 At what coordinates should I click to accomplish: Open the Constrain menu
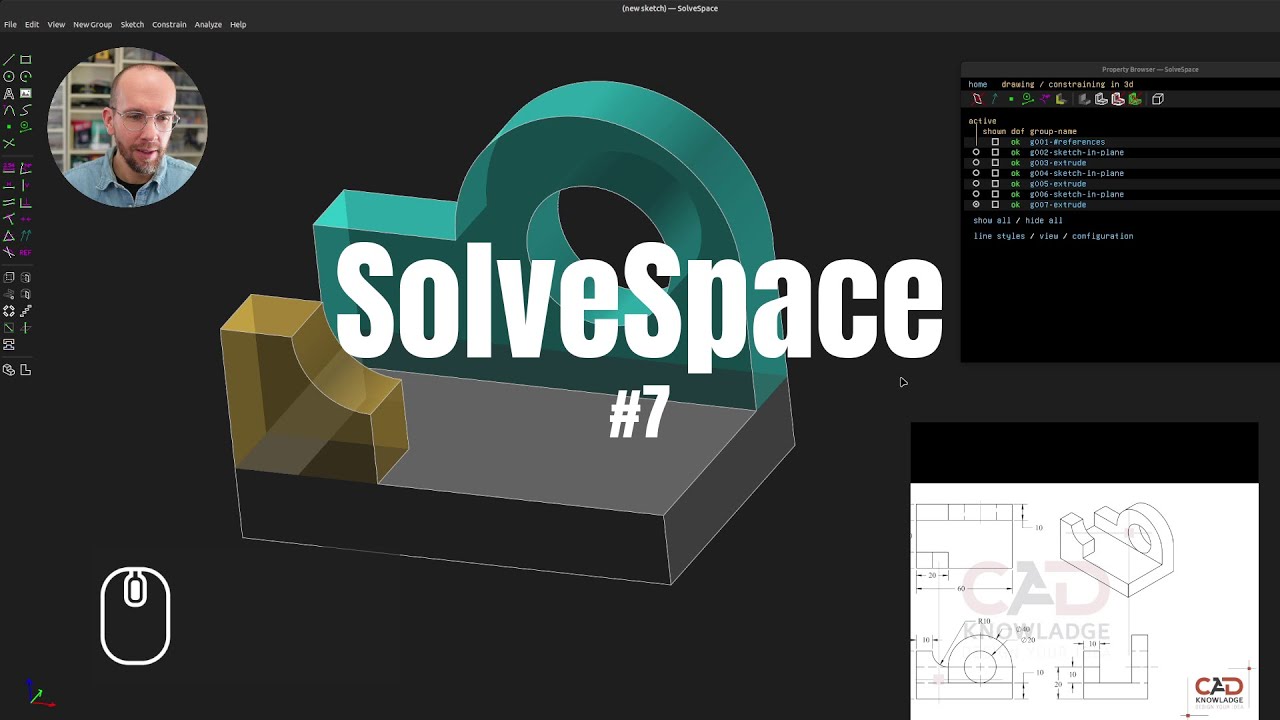point(169,24)
